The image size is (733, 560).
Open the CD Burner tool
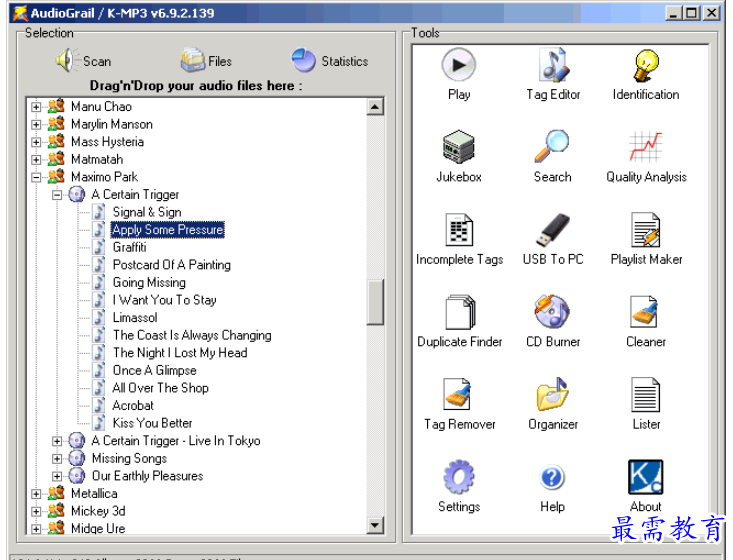(x=553, y=322)
